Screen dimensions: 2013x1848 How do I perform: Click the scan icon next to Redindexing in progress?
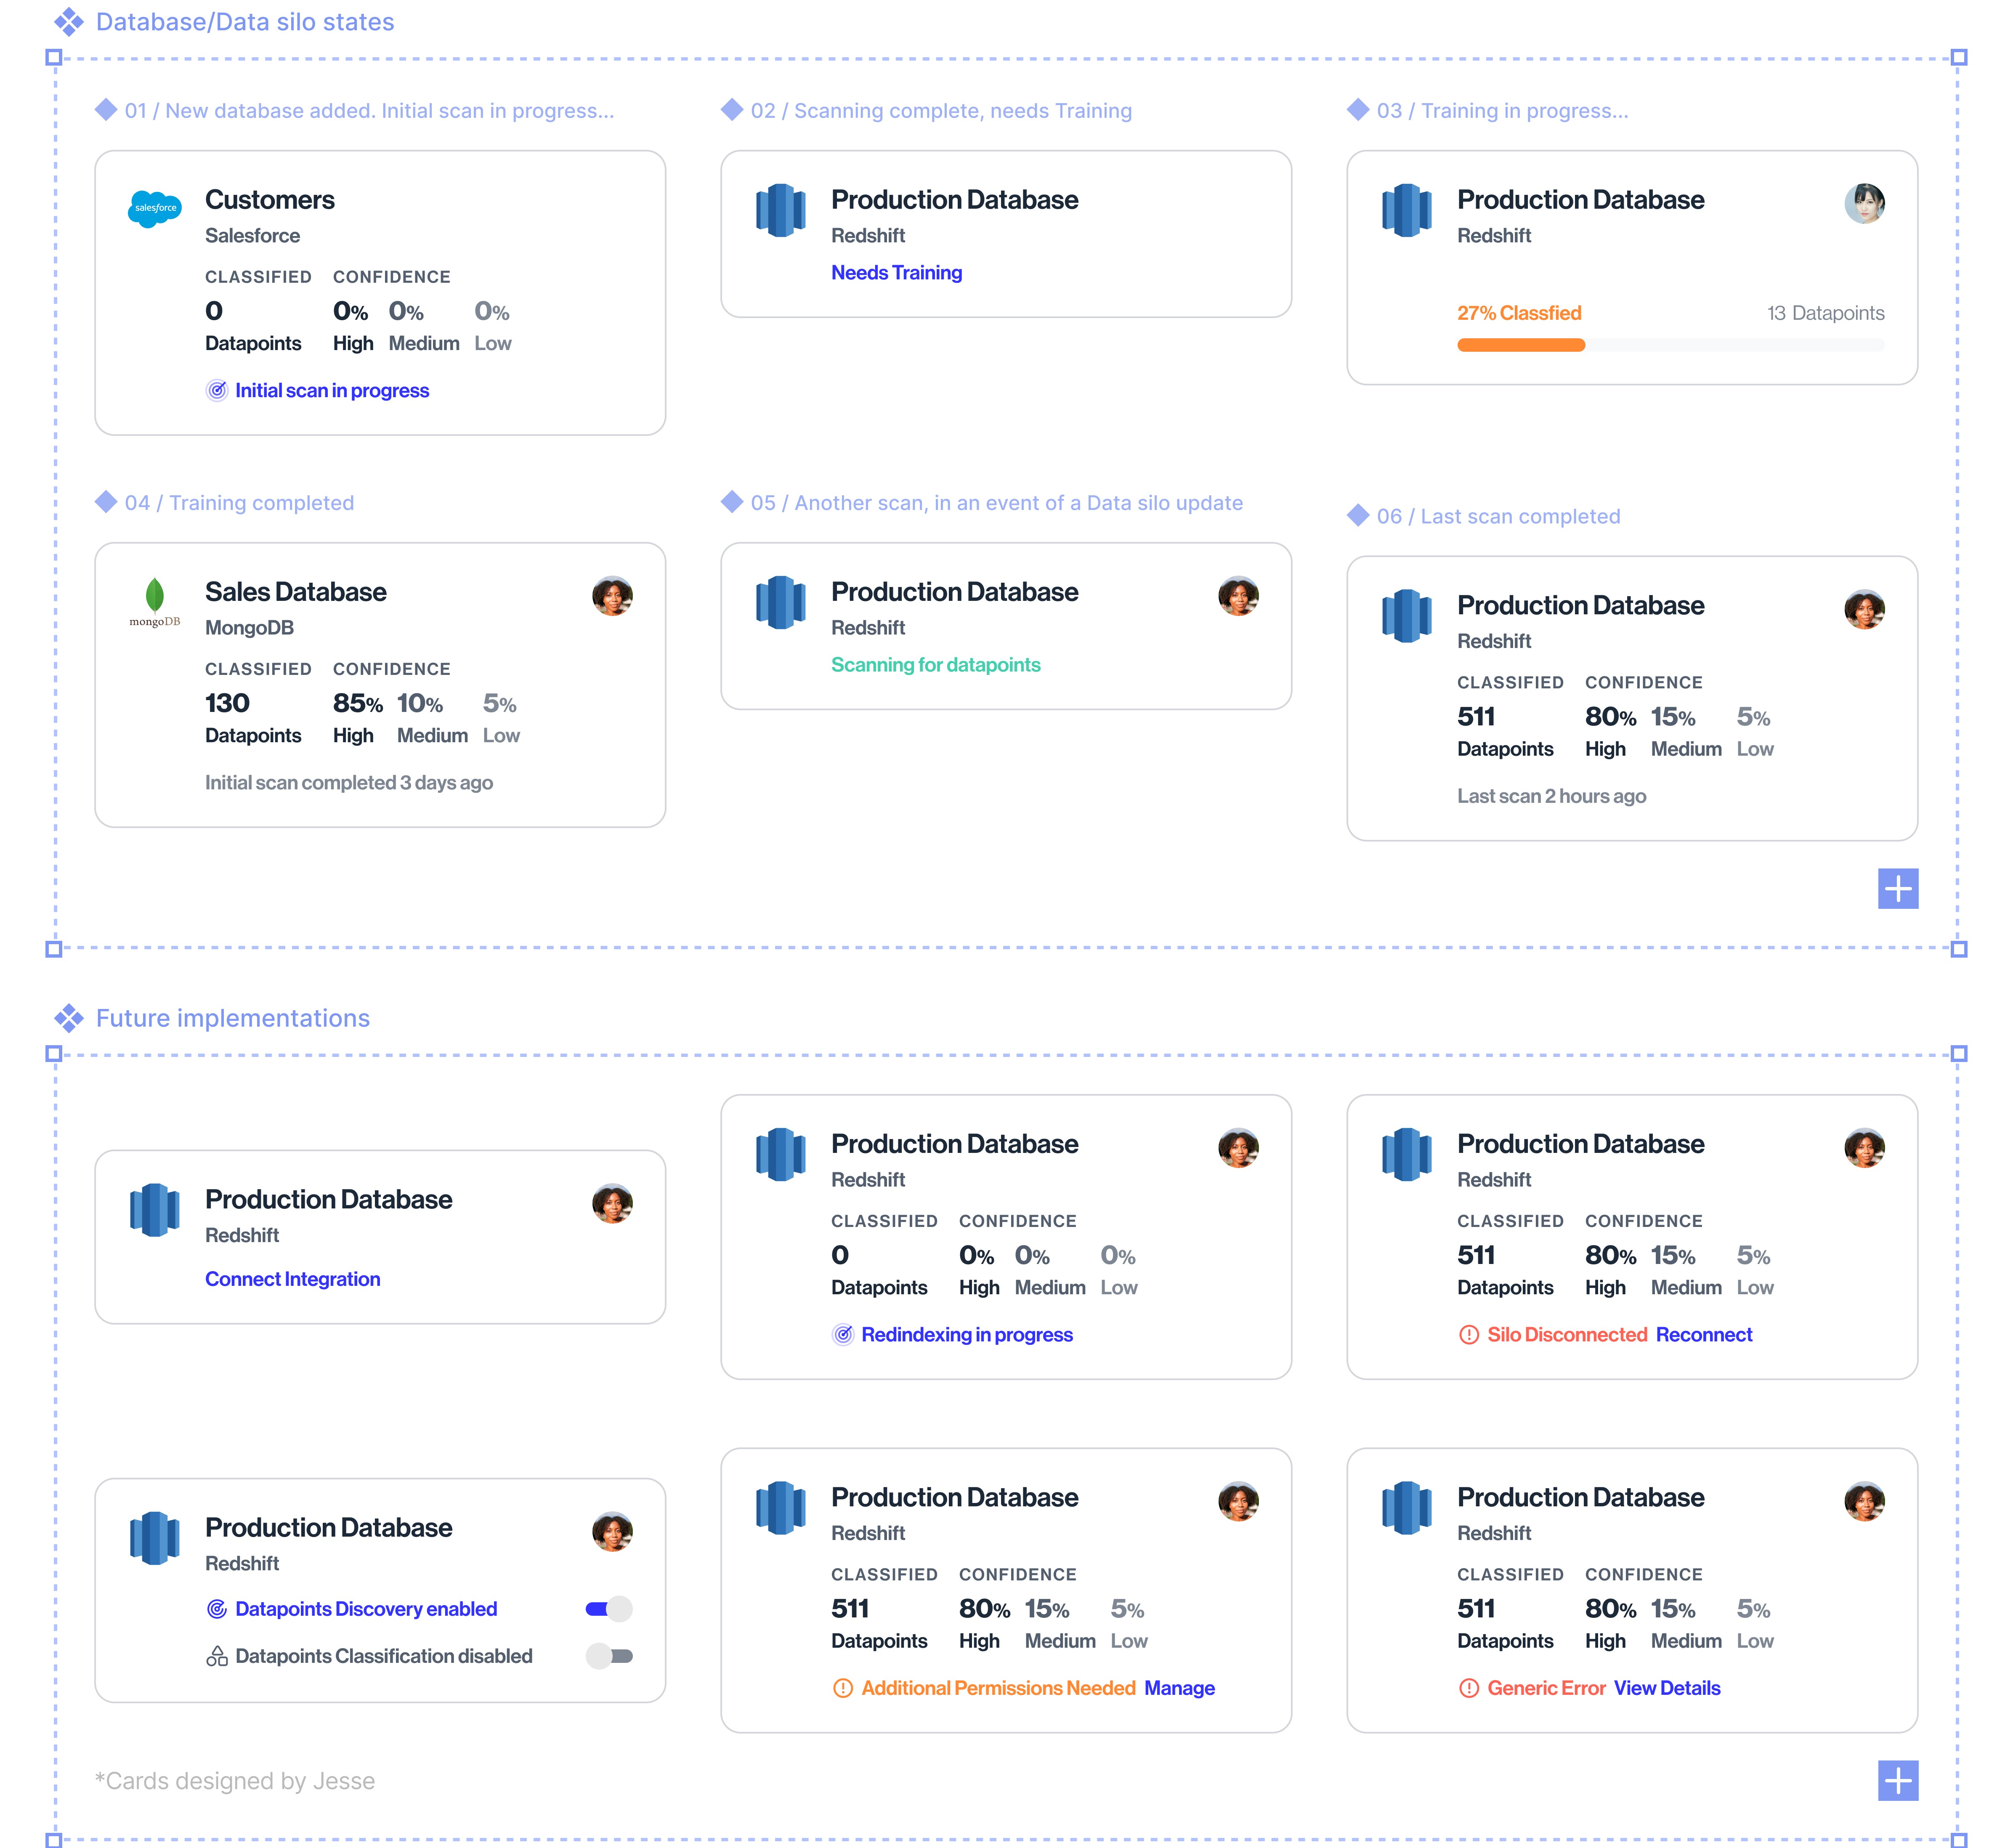click(x=842, y=1335)
